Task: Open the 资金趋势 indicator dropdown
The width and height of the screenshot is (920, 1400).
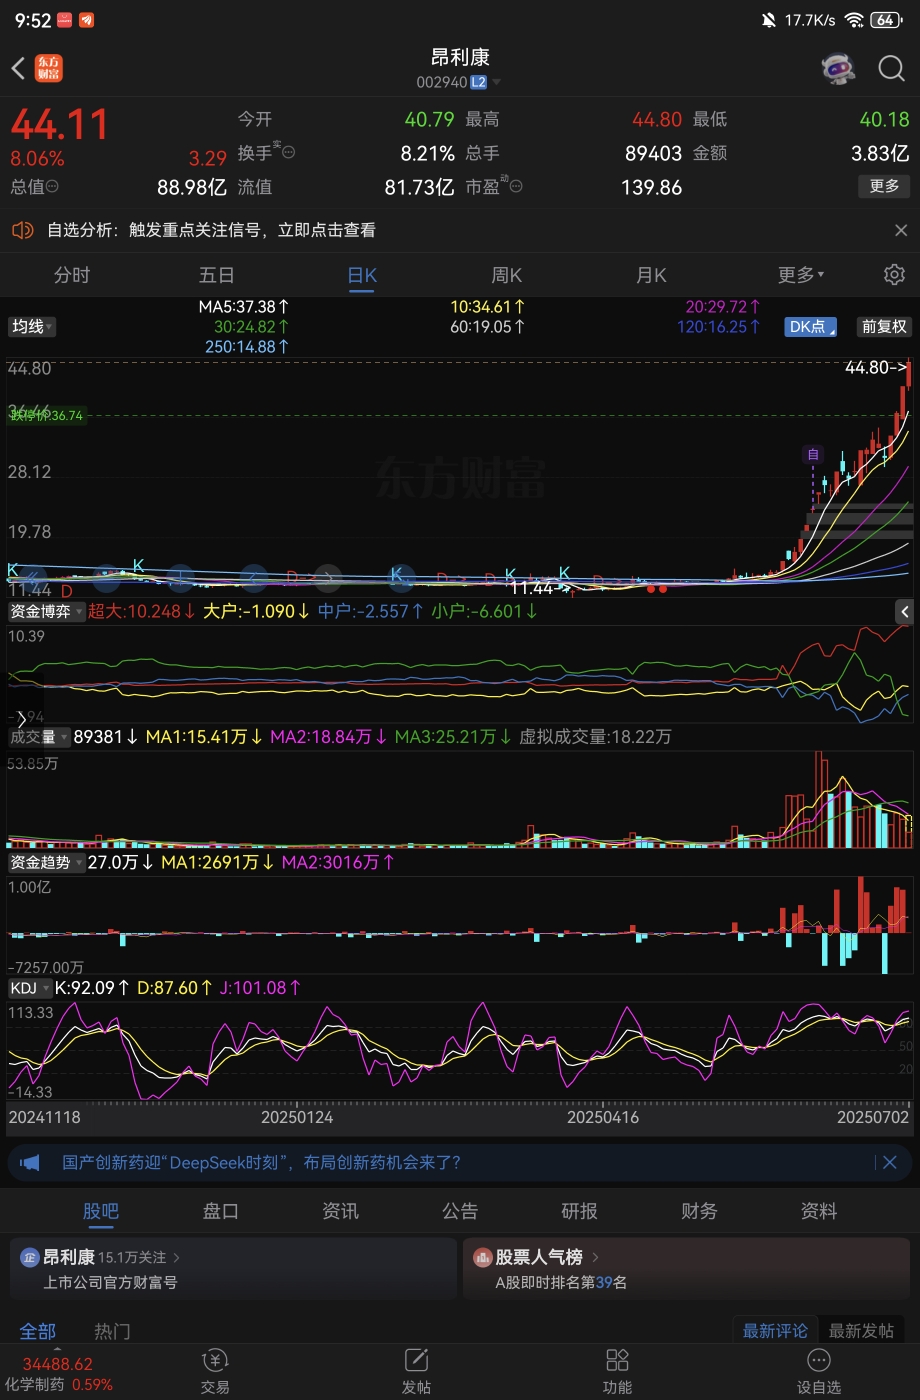Action: [46, 862]
